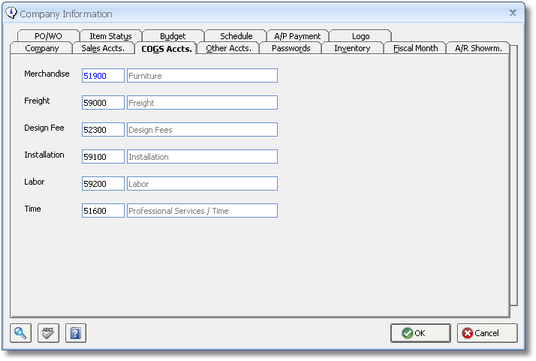Click the Design Fee label

click(44, 128)
